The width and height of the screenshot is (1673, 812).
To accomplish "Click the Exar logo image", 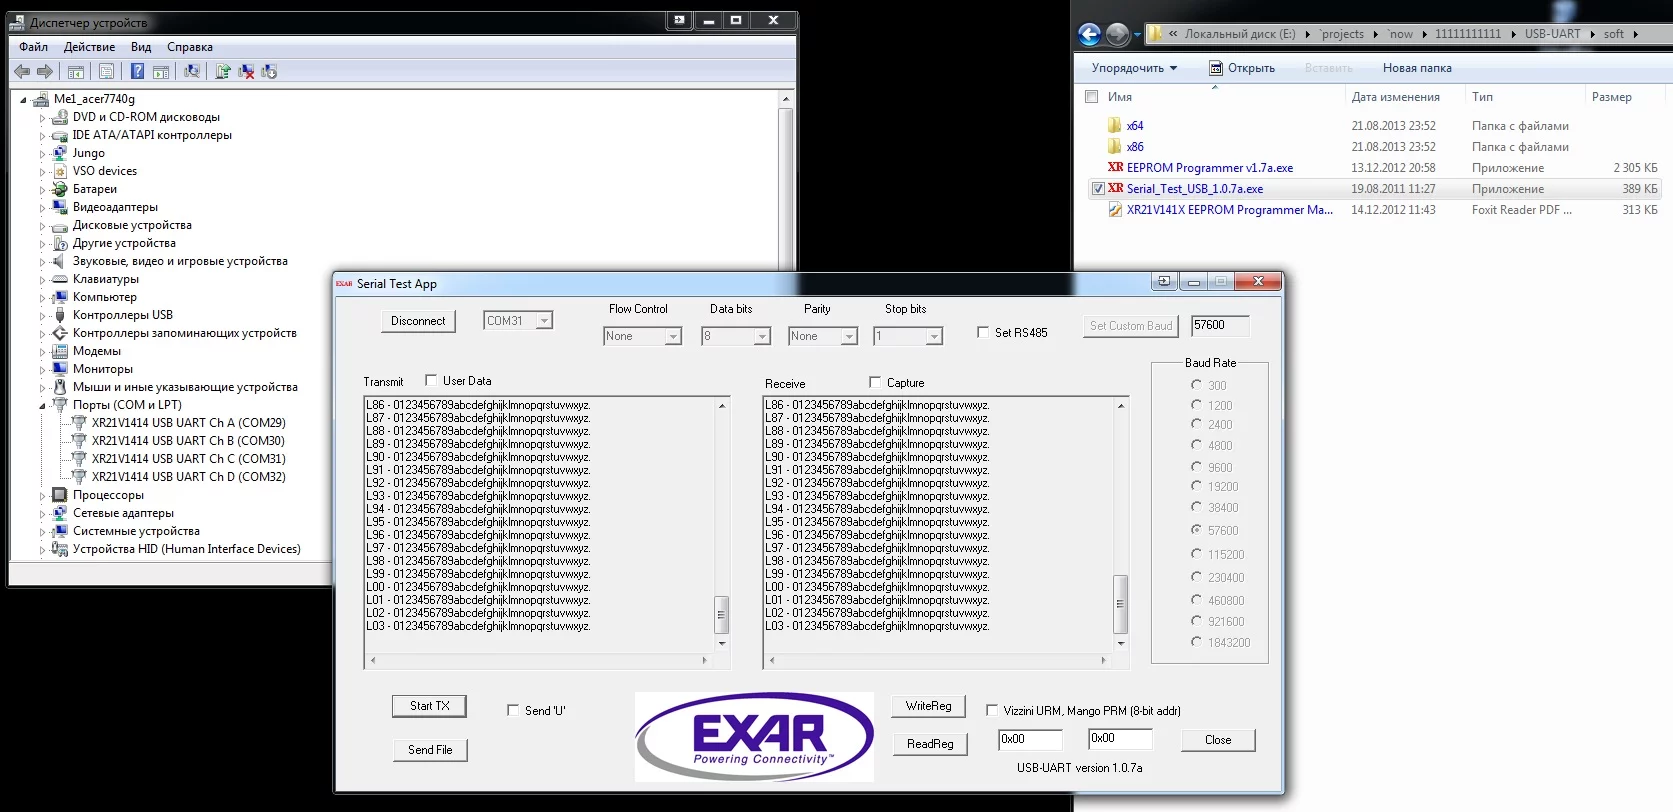I will click(754, 737).
